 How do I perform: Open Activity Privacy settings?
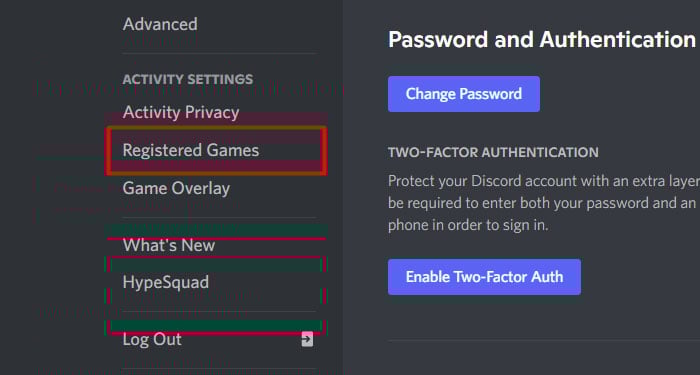(x=181, y=112)
